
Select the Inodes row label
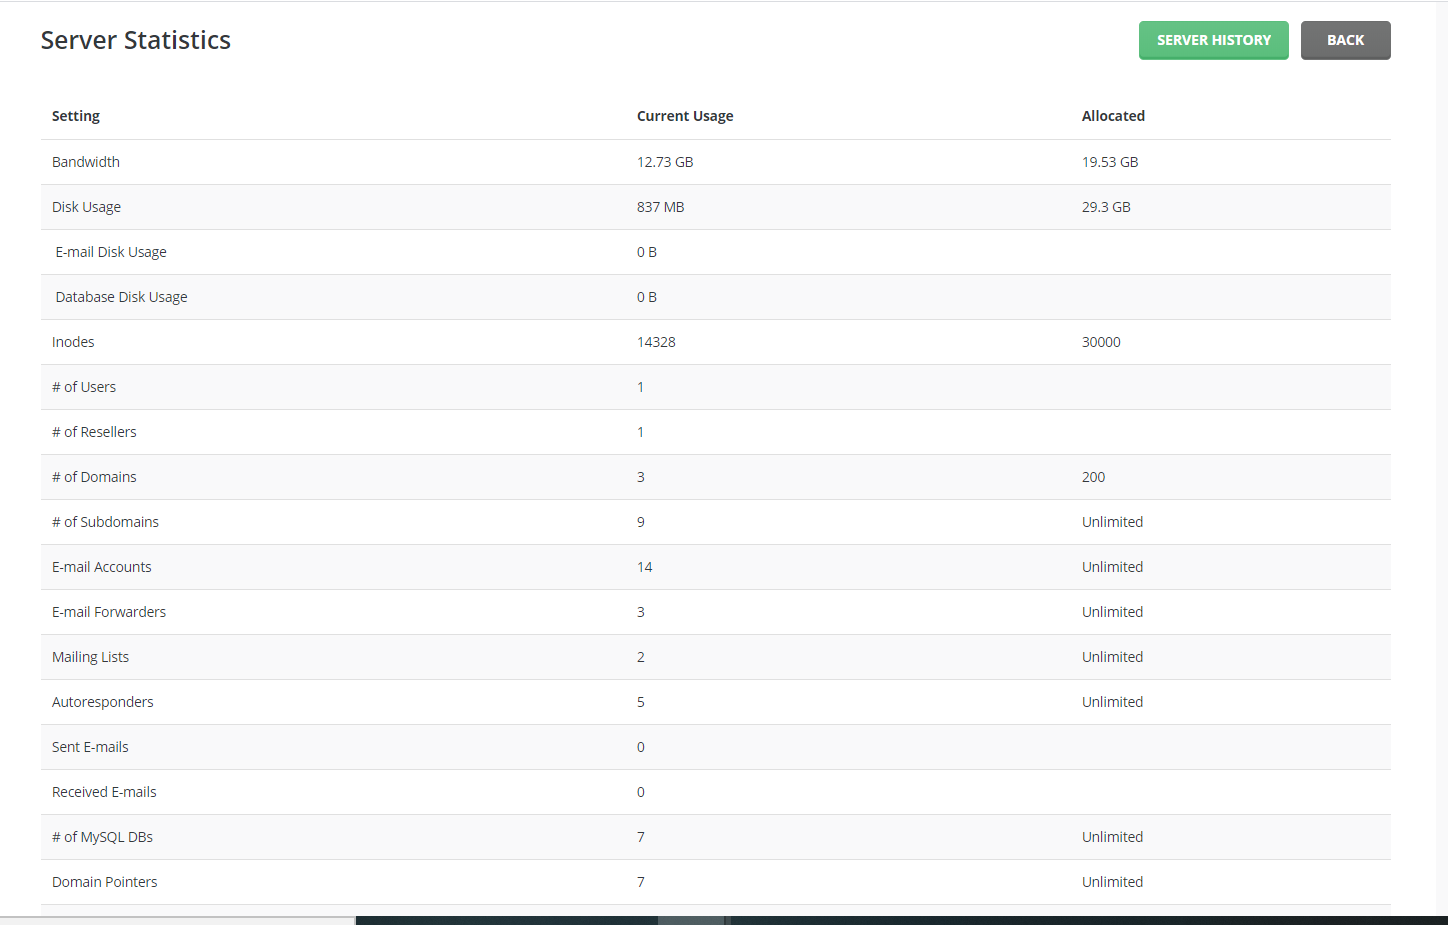pyautogui.click(x=73, y=342)
